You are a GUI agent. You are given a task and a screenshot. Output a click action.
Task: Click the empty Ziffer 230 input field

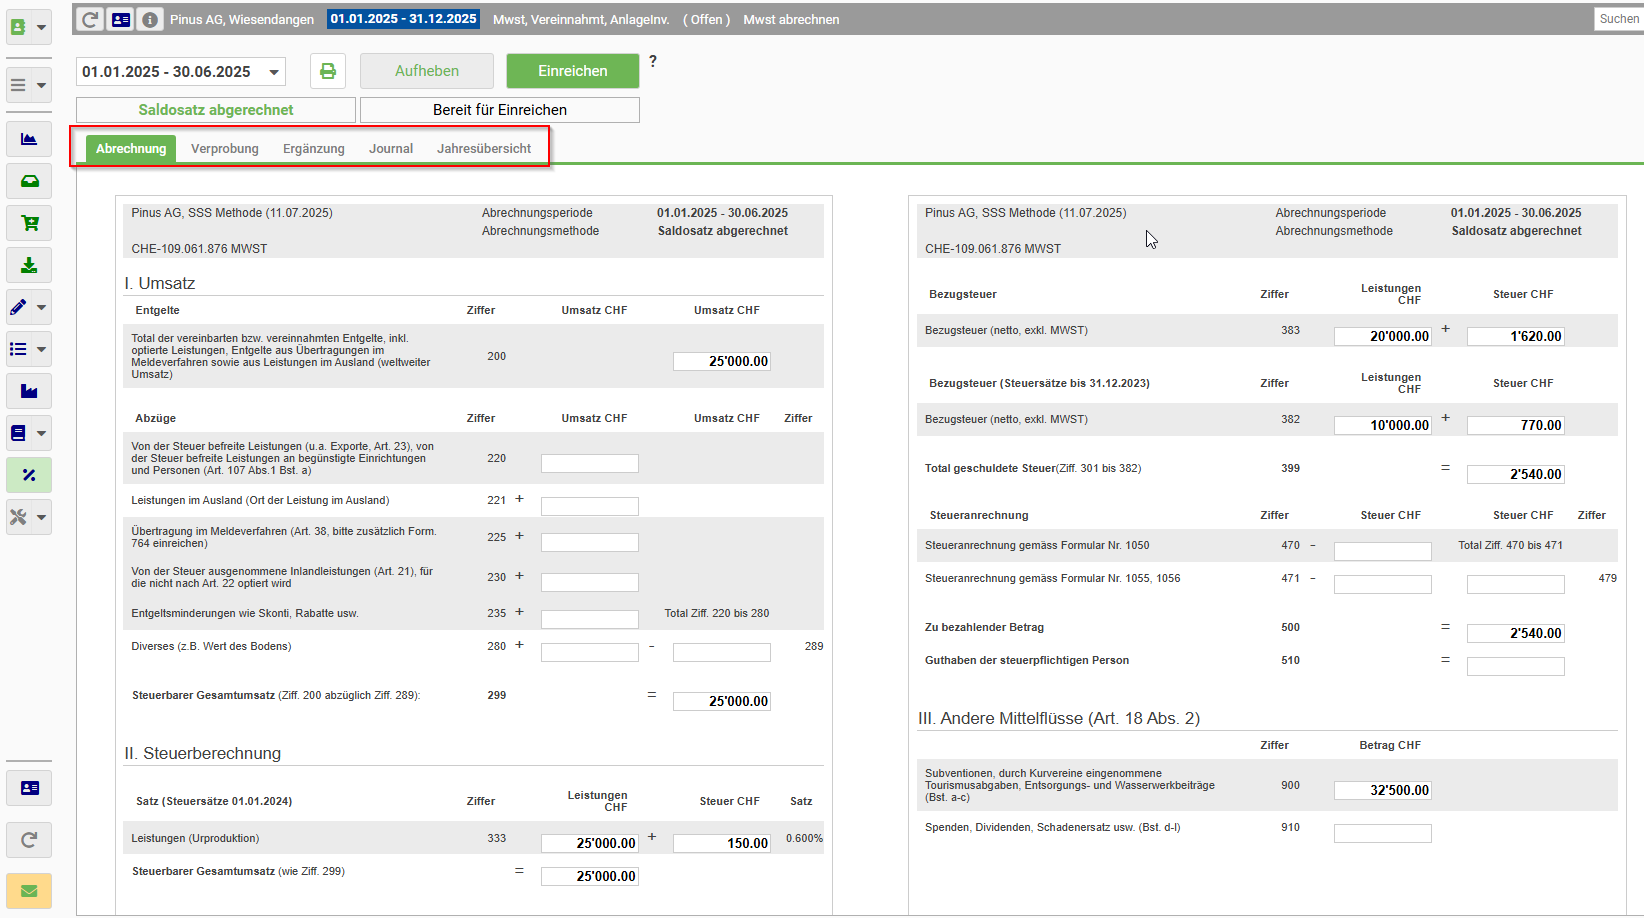(x=590, y=582)
